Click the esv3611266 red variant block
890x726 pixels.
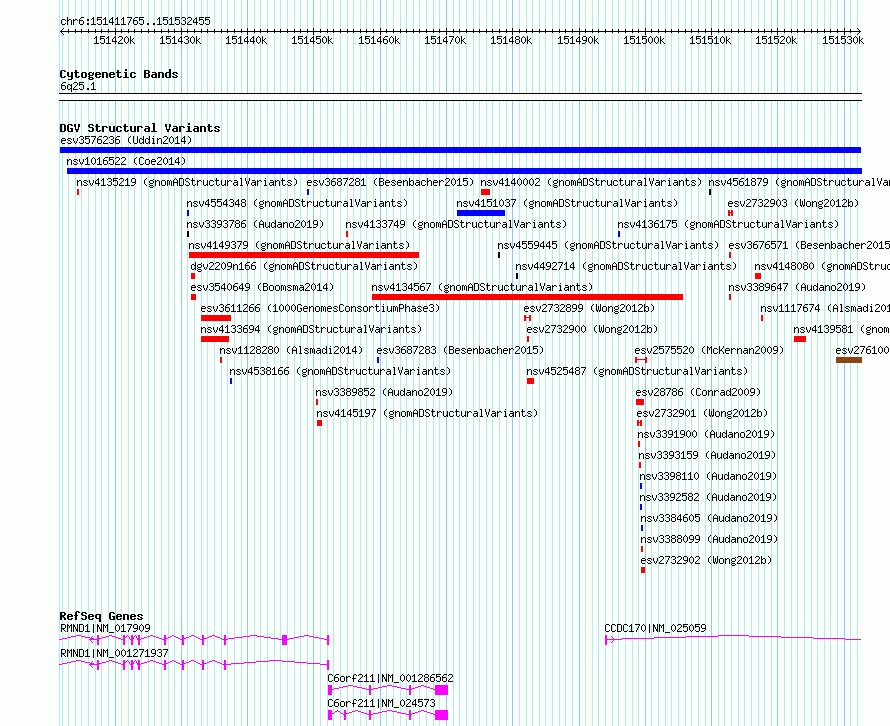216,318
